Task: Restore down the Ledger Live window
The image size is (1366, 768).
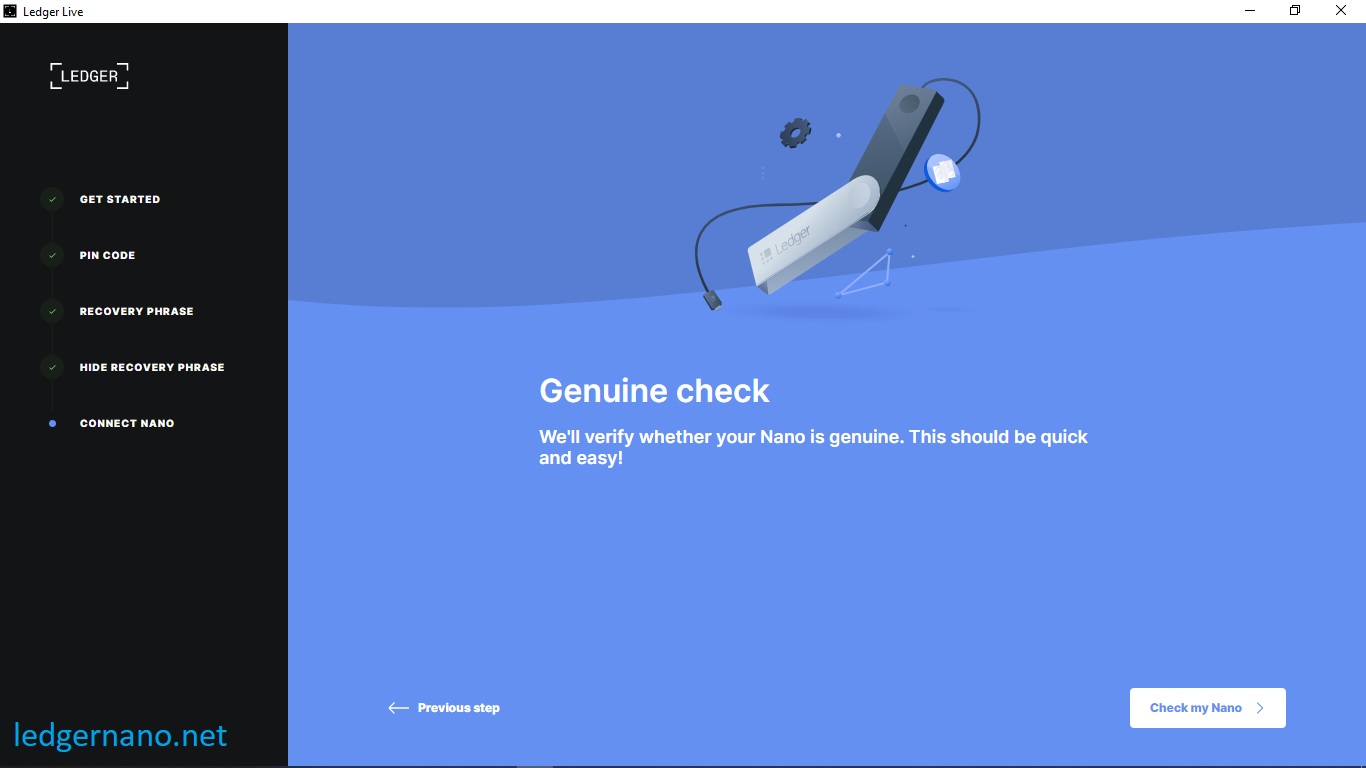Action: (x=1295, y=11)
